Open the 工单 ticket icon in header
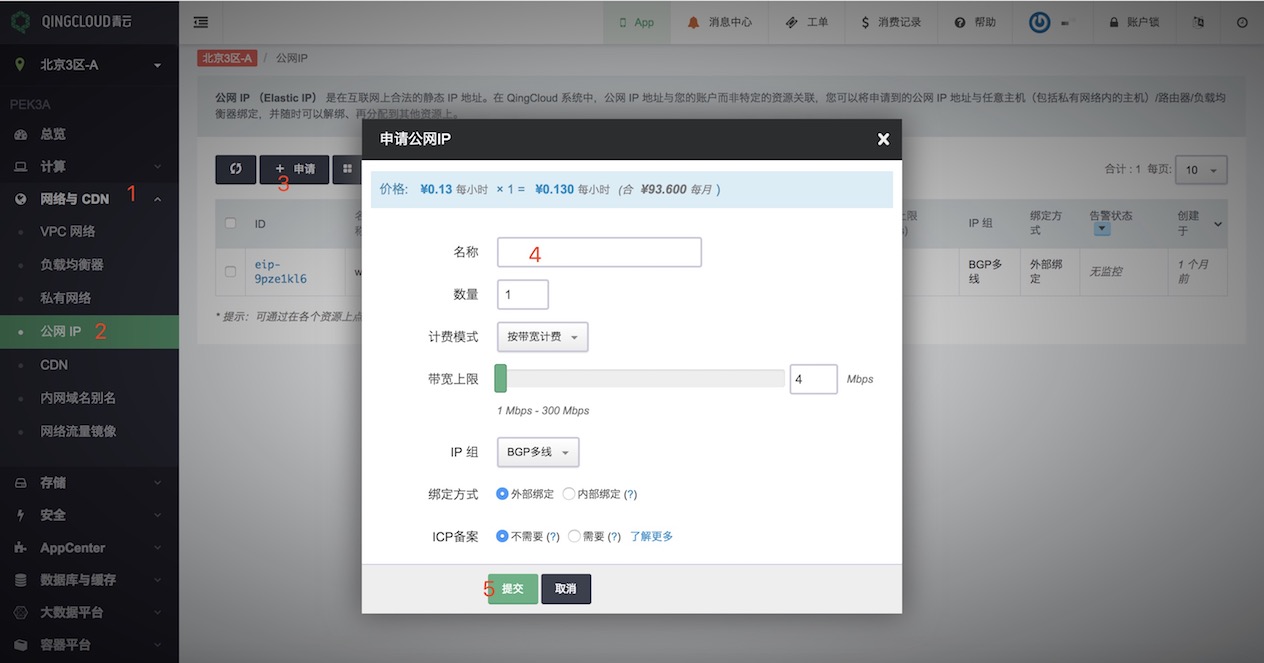This screenshot has width=1264, height=663. [791, 22]
